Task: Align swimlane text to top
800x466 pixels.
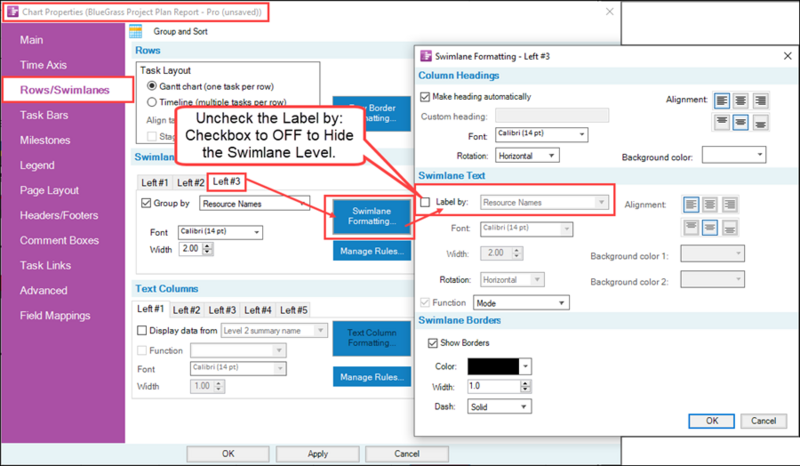Action: pyautogui.click(x=691, y=227)
